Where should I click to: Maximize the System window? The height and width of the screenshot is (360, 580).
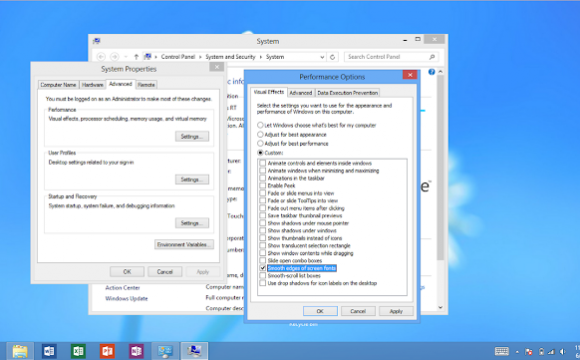418,39
